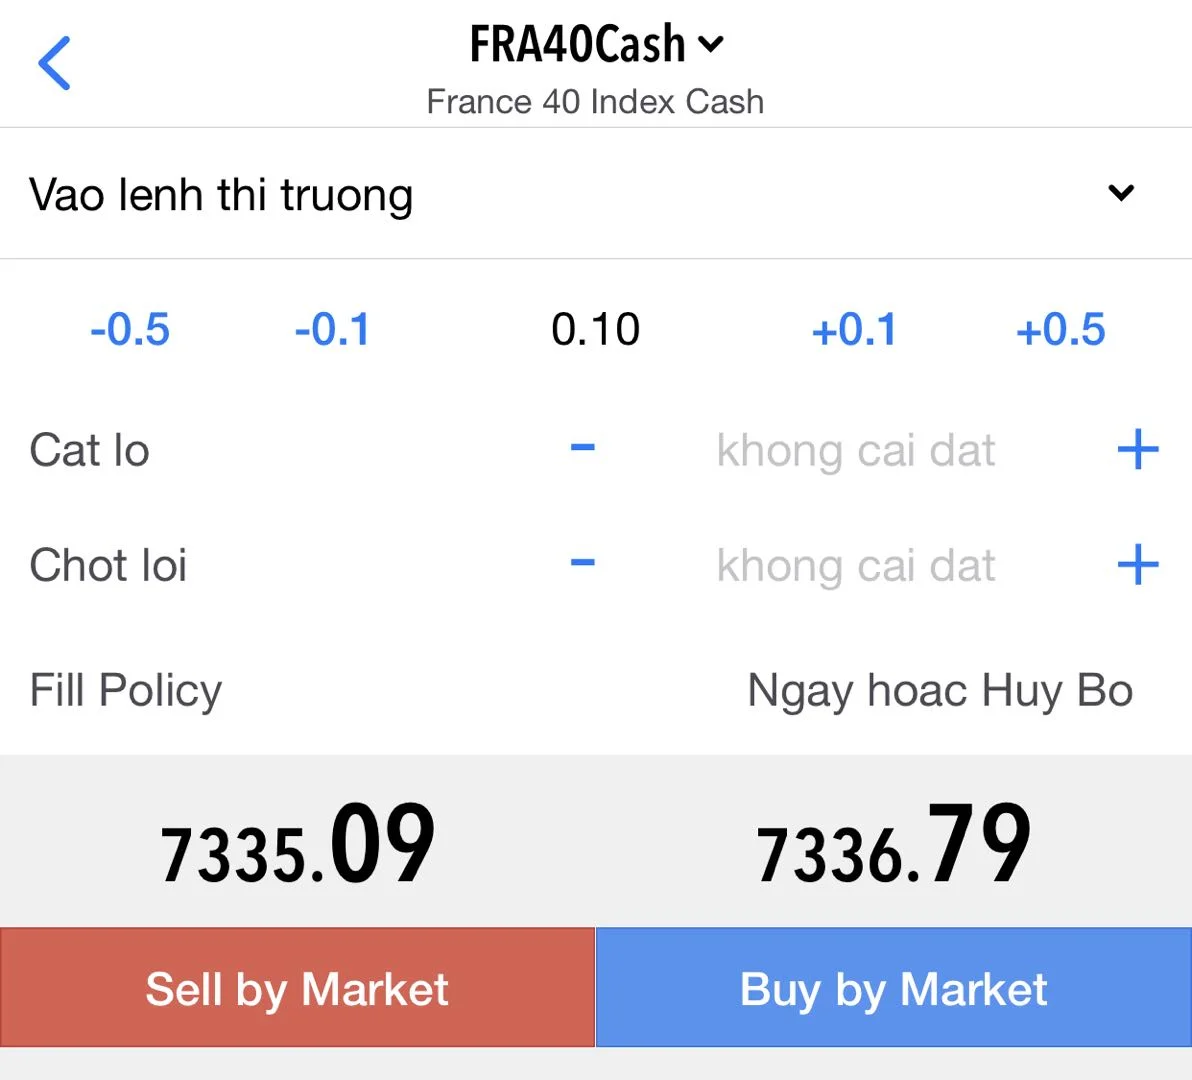
Task: Tap the minus icon for Cat lo
Action: point(582,448)
